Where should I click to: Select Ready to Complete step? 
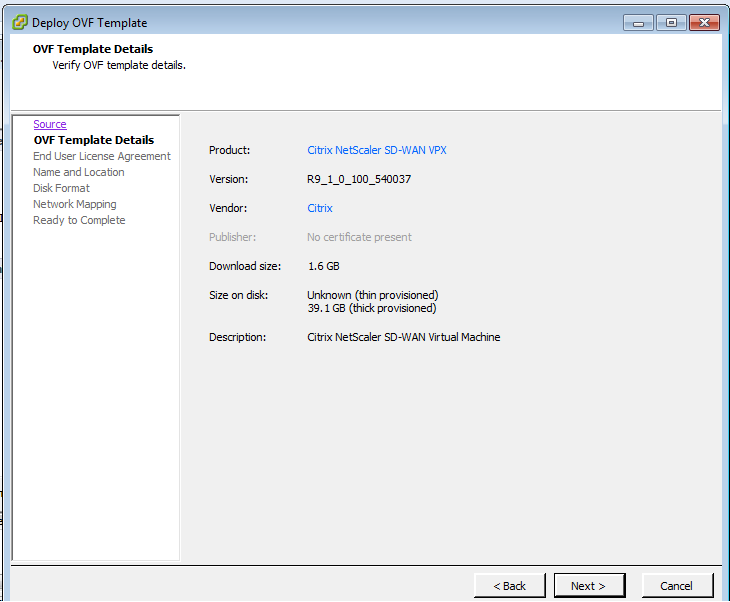tap(79, 220)
